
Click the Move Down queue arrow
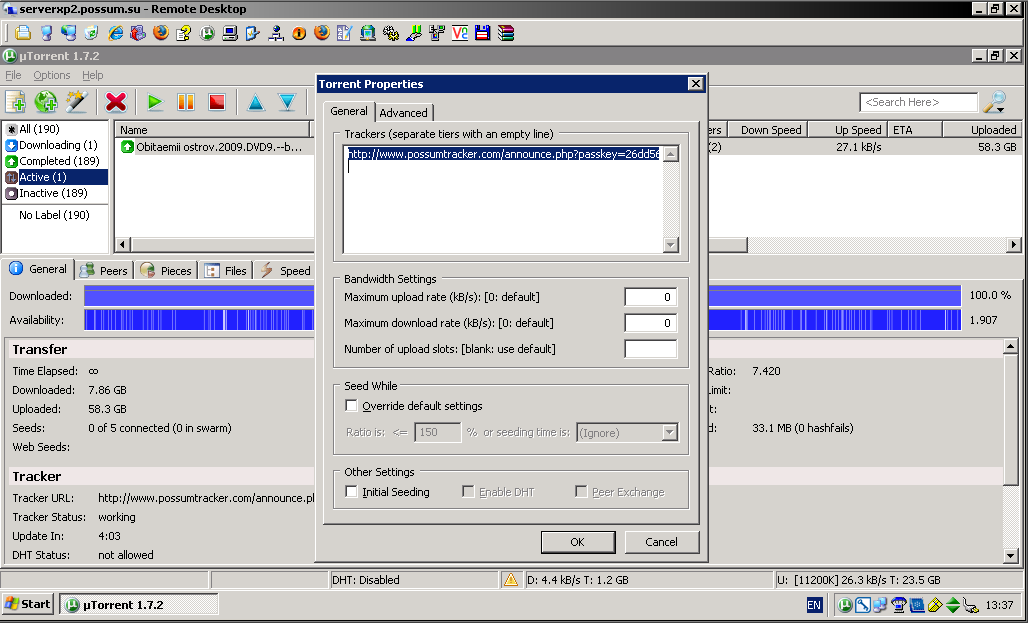pyautogui.click(x=287, y=102)
